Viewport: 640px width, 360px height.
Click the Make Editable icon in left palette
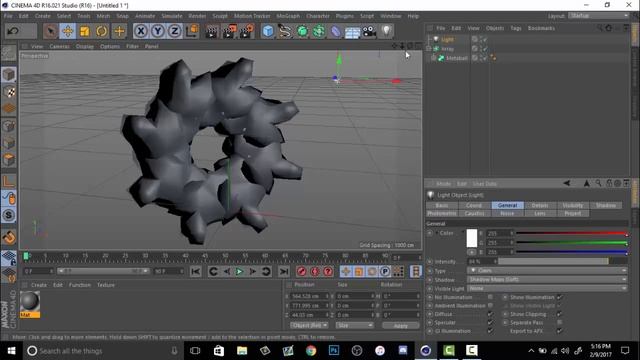click(x=9, y=53)
